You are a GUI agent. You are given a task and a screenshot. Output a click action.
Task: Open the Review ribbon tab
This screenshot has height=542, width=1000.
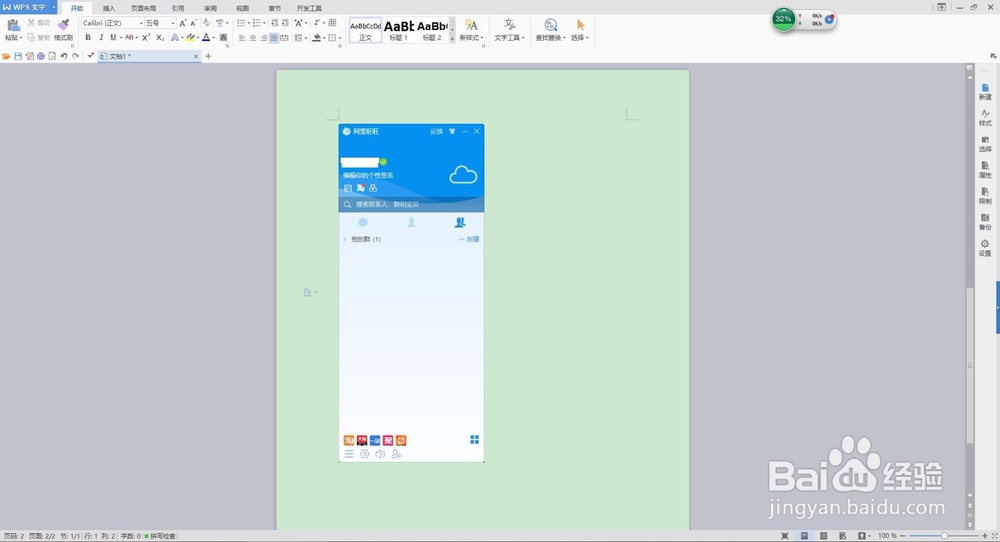(x=210, y=8)
